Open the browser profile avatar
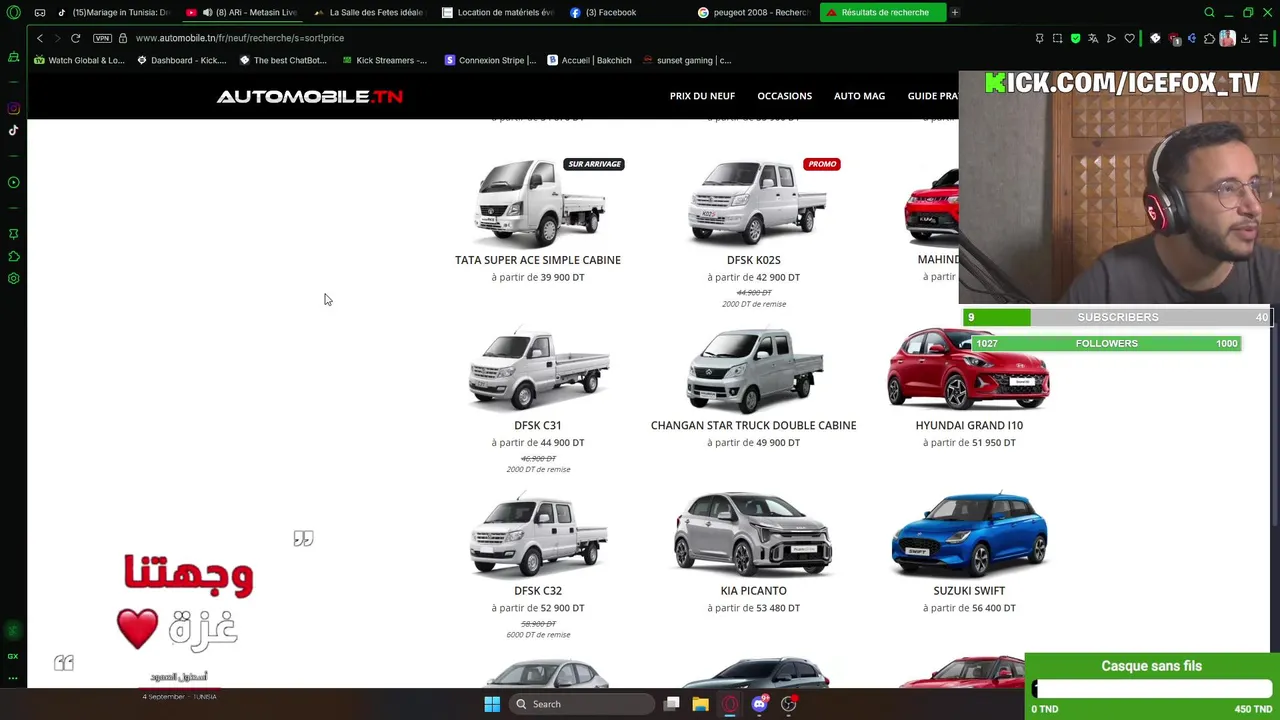 click(1227, 38)
